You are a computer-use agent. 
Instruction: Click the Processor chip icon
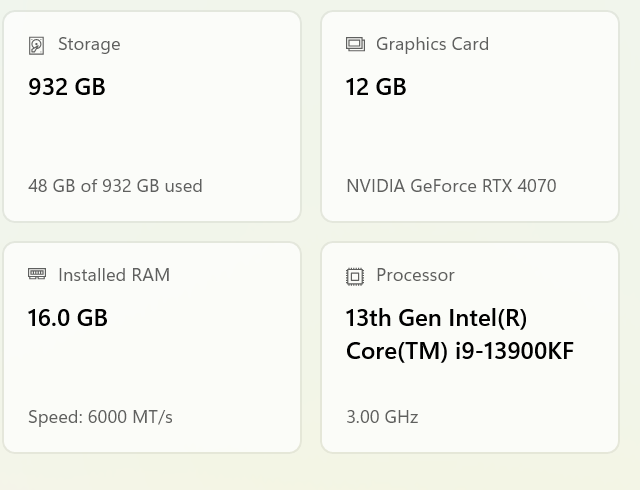click(x=355, y=275)
